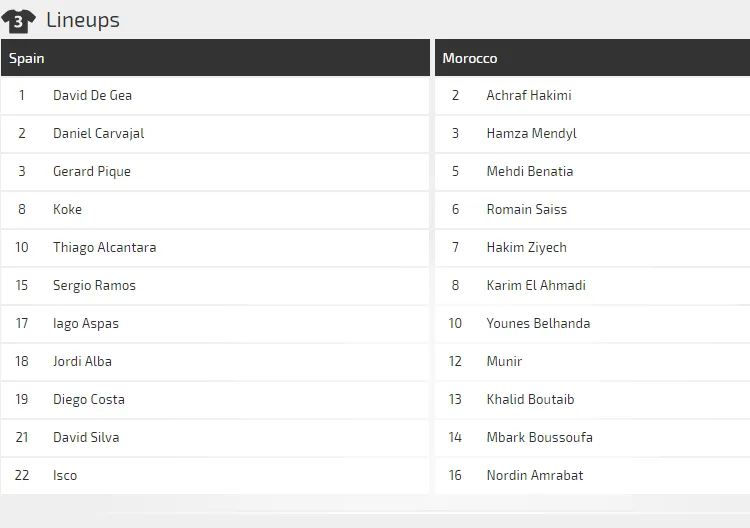This screenshot has width=750, height=528.
Task: Open Hamza Mendyl's player entry
Action: (531, 134)
